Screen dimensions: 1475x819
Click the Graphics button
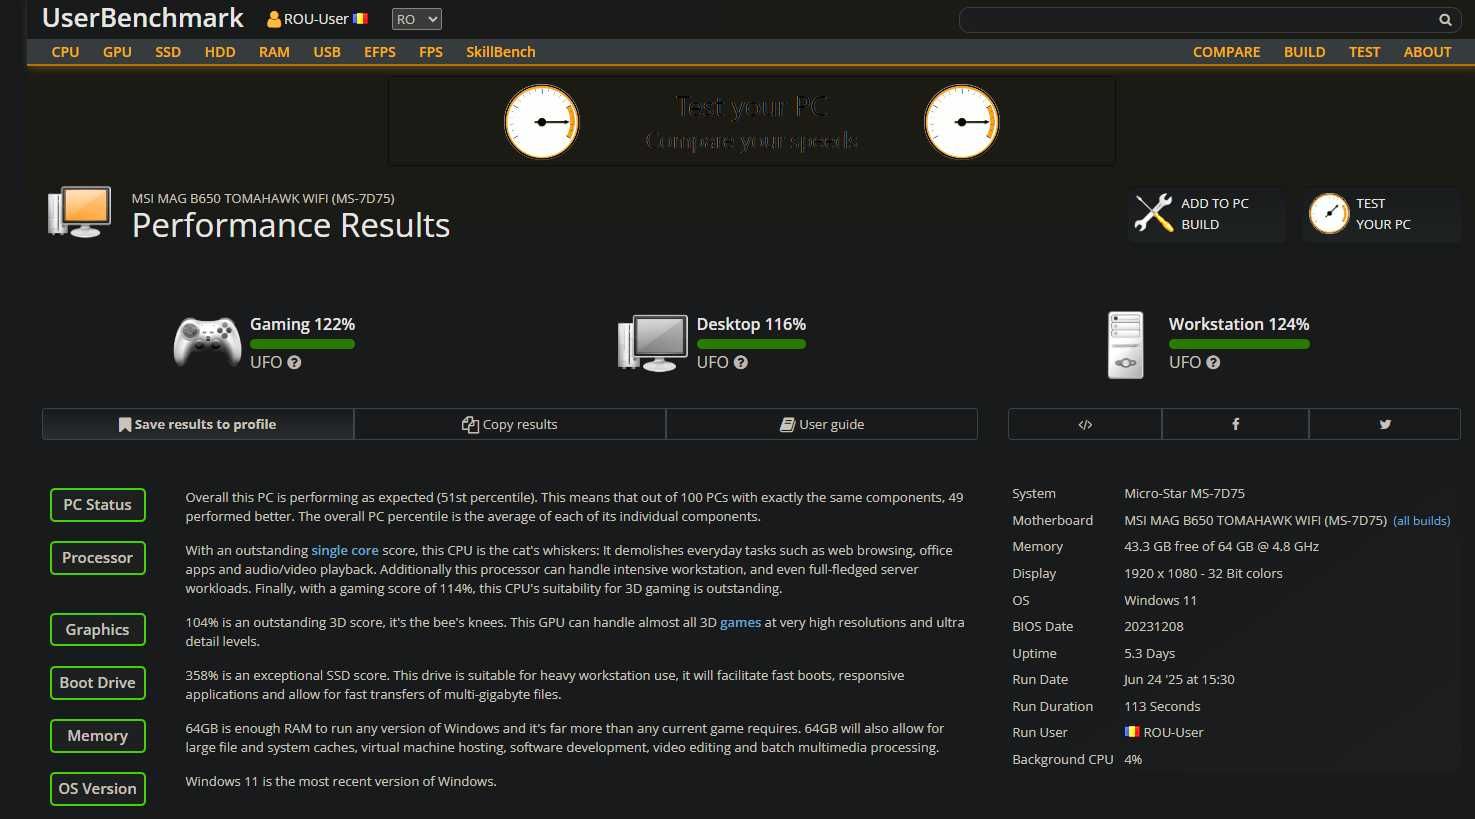click(x=98, y=630)
